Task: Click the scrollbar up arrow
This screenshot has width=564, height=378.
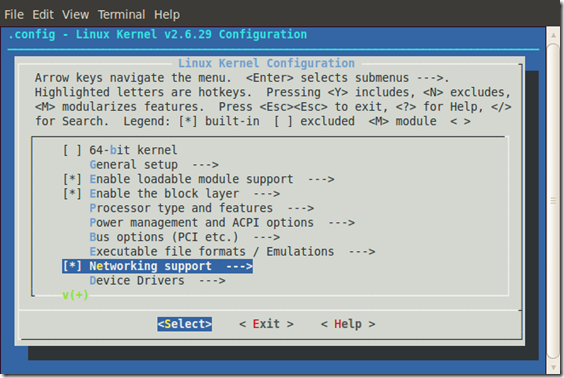Action: (x=553, y=35)
